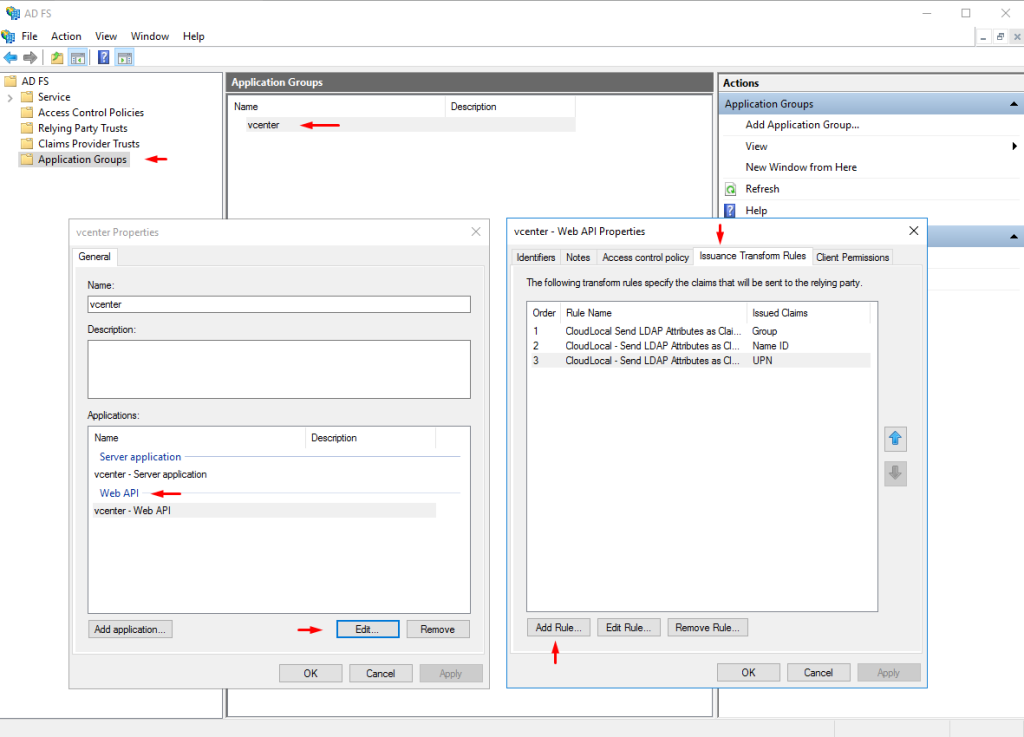
Task: Click the Add Rule... button
Action: 558,627
